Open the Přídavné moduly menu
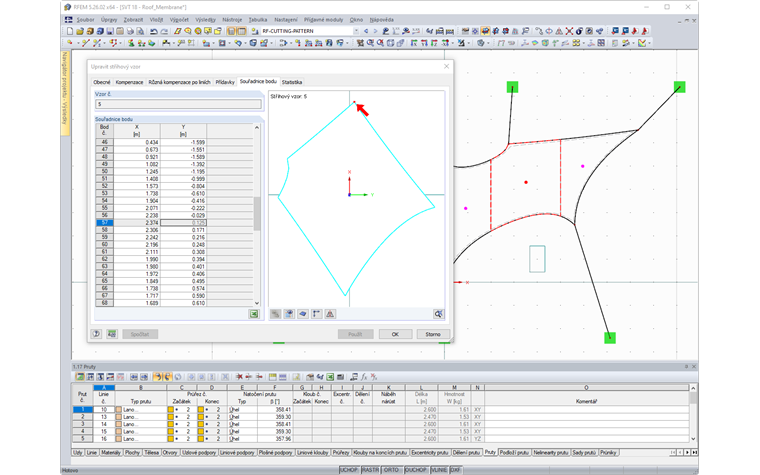760x475 pixels. click(x=323, y=20)
